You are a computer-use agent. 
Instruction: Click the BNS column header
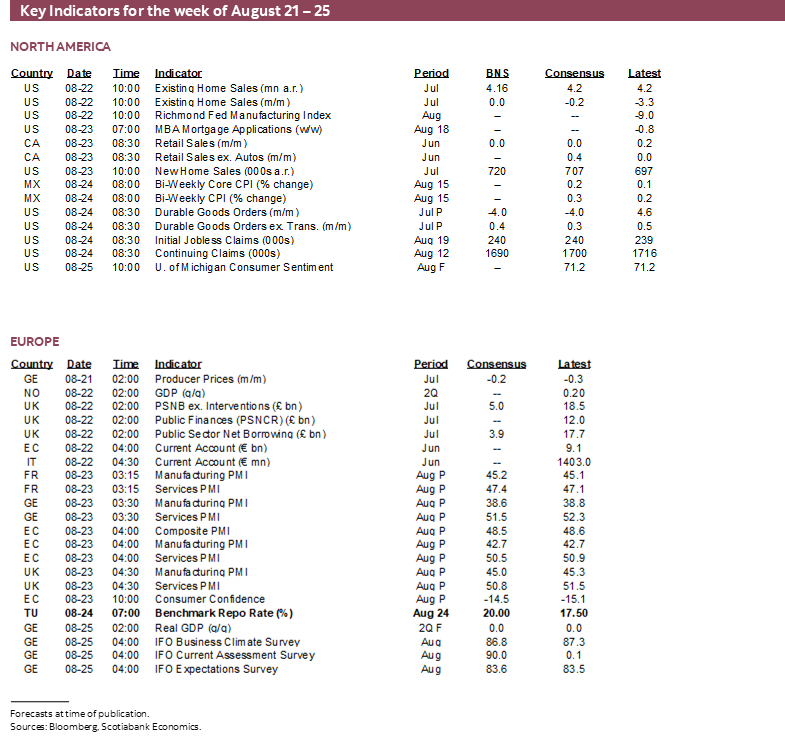click(497, 73)
